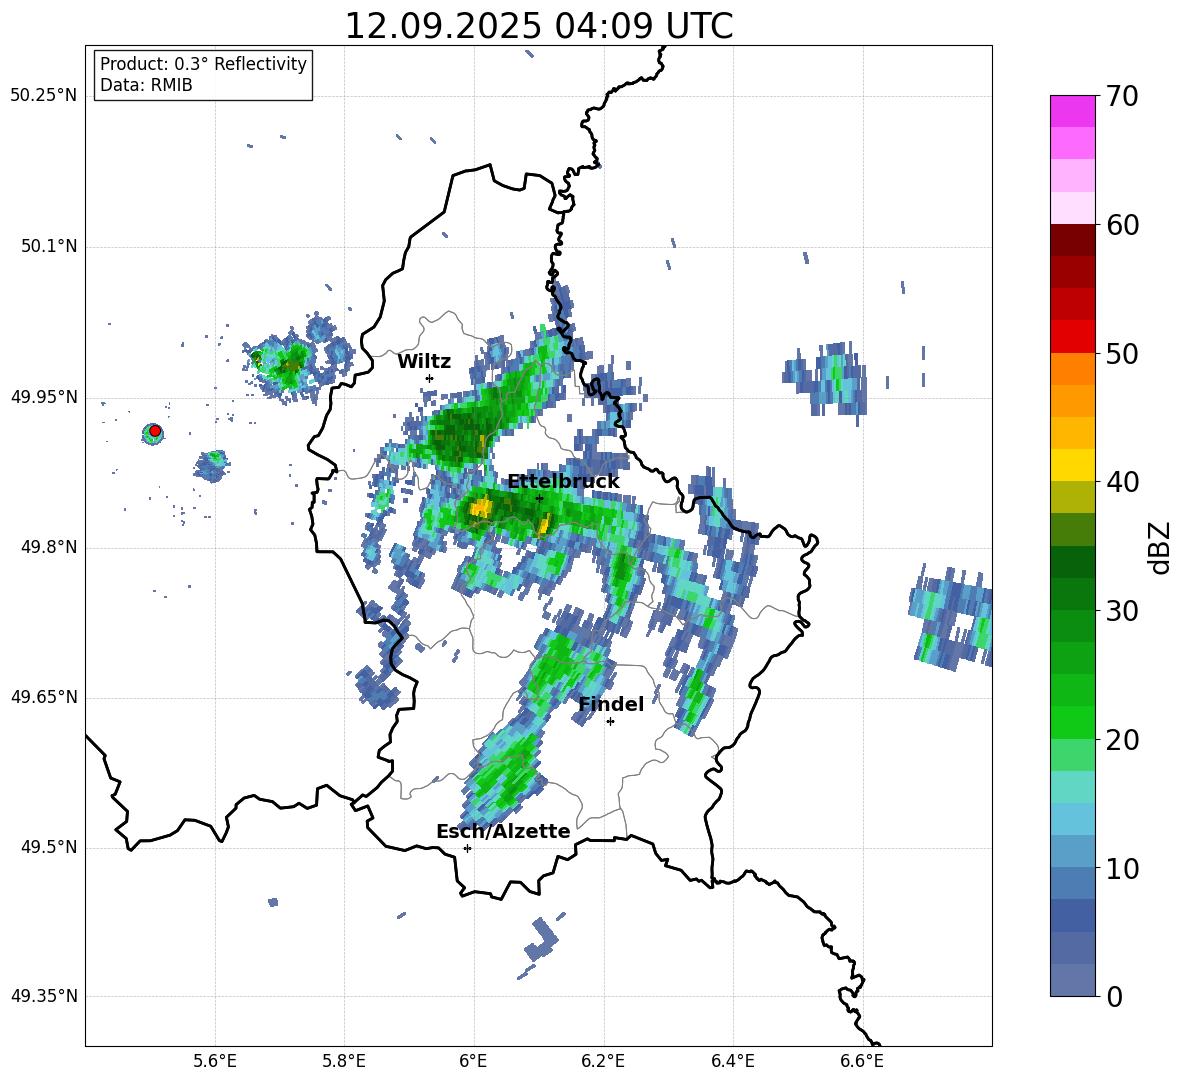Click the colorbar value 30
Image resolution: width=1184 pixels, height=1081 pixels.
pyautogui.click(x=1122, y=611)
